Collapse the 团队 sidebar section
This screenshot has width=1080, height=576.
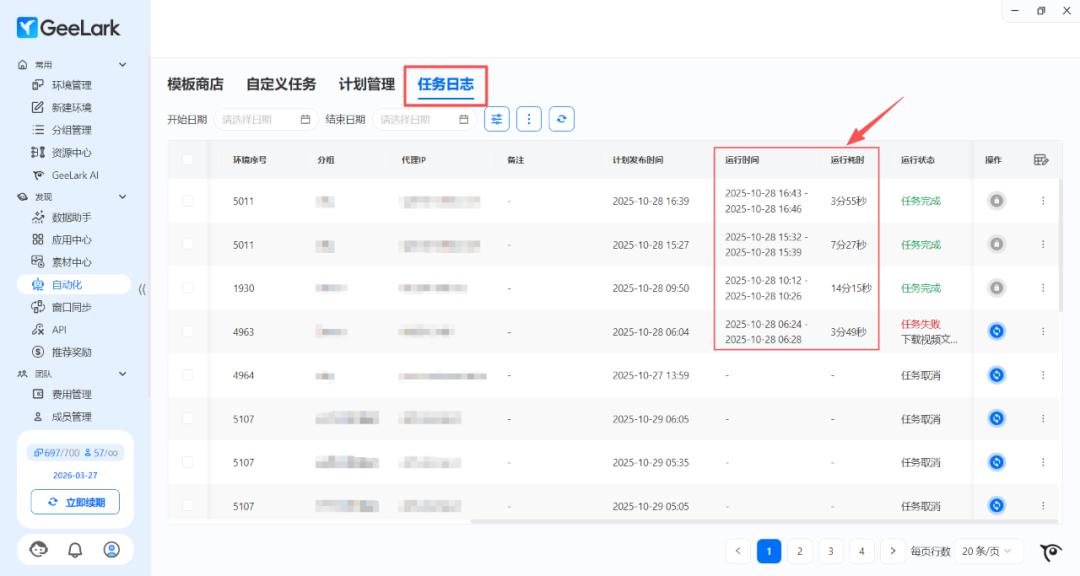pyautogui.click(x=123, y=374)
